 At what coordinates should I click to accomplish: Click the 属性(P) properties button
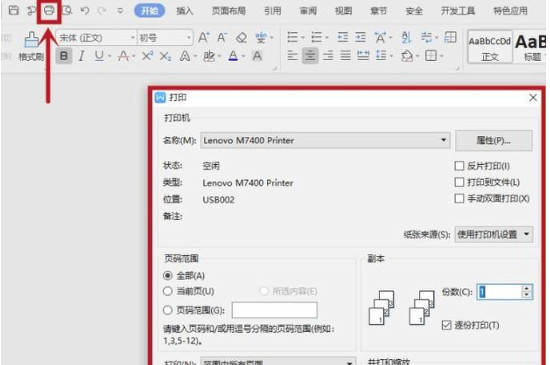click(x=494, y=141)
